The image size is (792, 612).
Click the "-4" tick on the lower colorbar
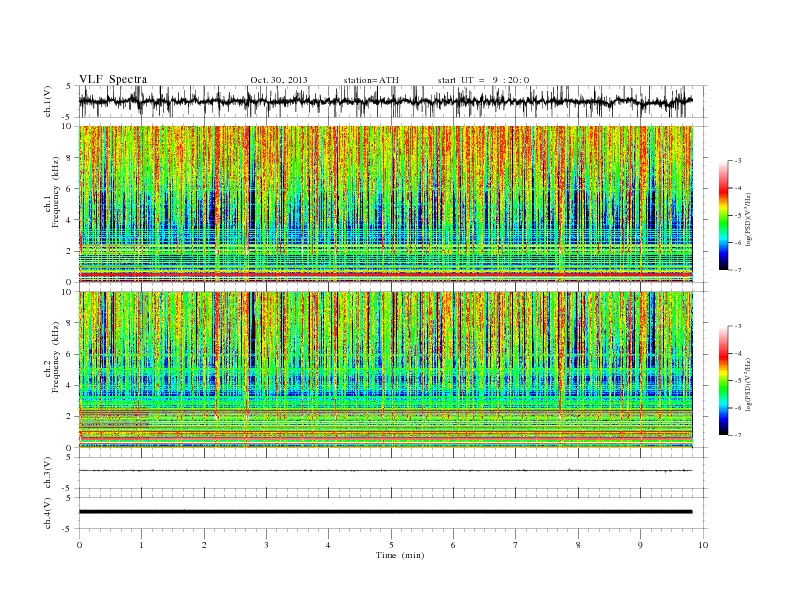coord(738,353)
